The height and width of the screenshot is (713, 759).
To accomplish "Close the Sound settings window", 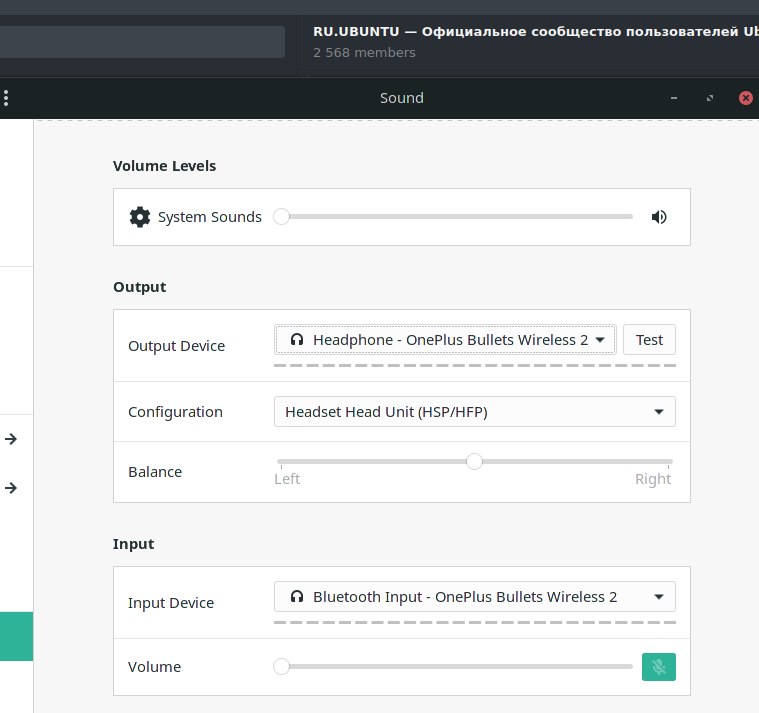I will [745, 98].
